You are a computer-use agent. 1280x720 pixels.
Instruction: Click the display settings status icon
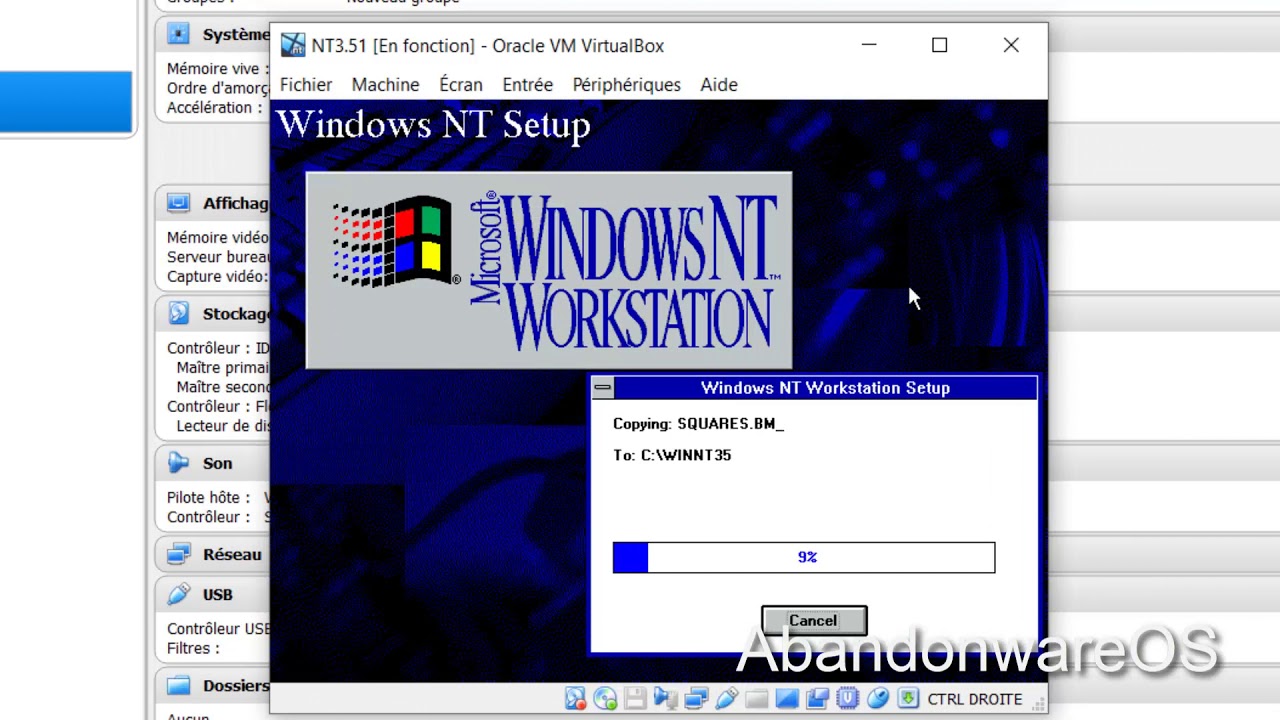click(787, 698)
